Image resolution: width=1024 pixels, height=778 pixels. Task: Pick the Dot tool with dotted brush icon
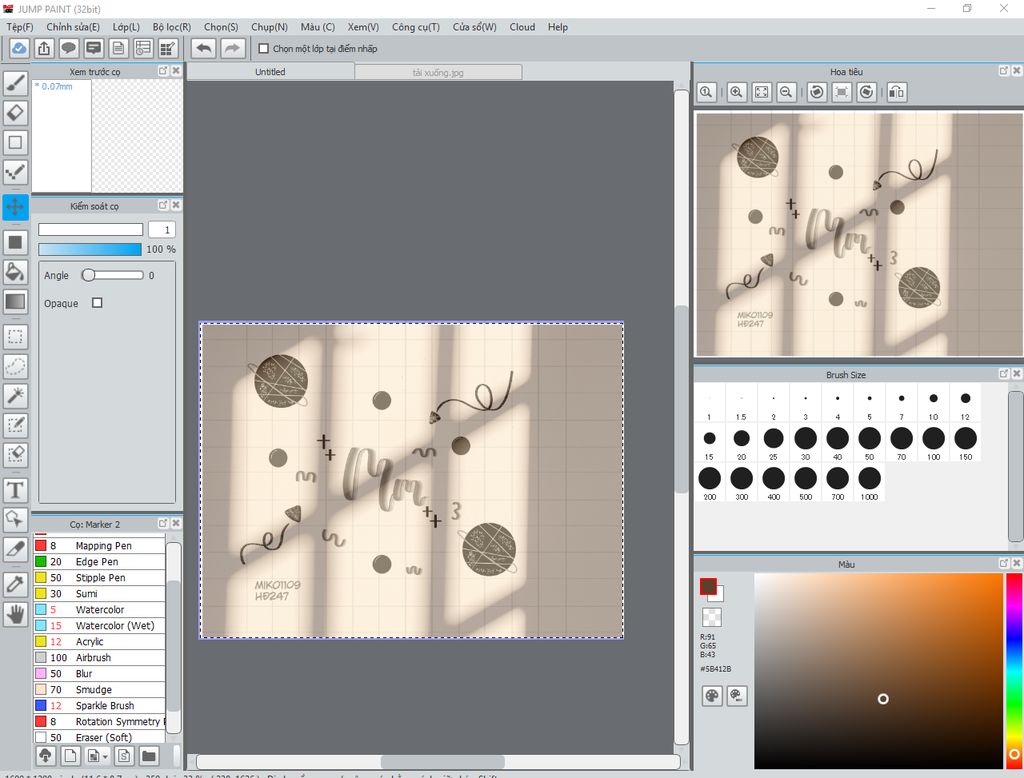(16, 172)
